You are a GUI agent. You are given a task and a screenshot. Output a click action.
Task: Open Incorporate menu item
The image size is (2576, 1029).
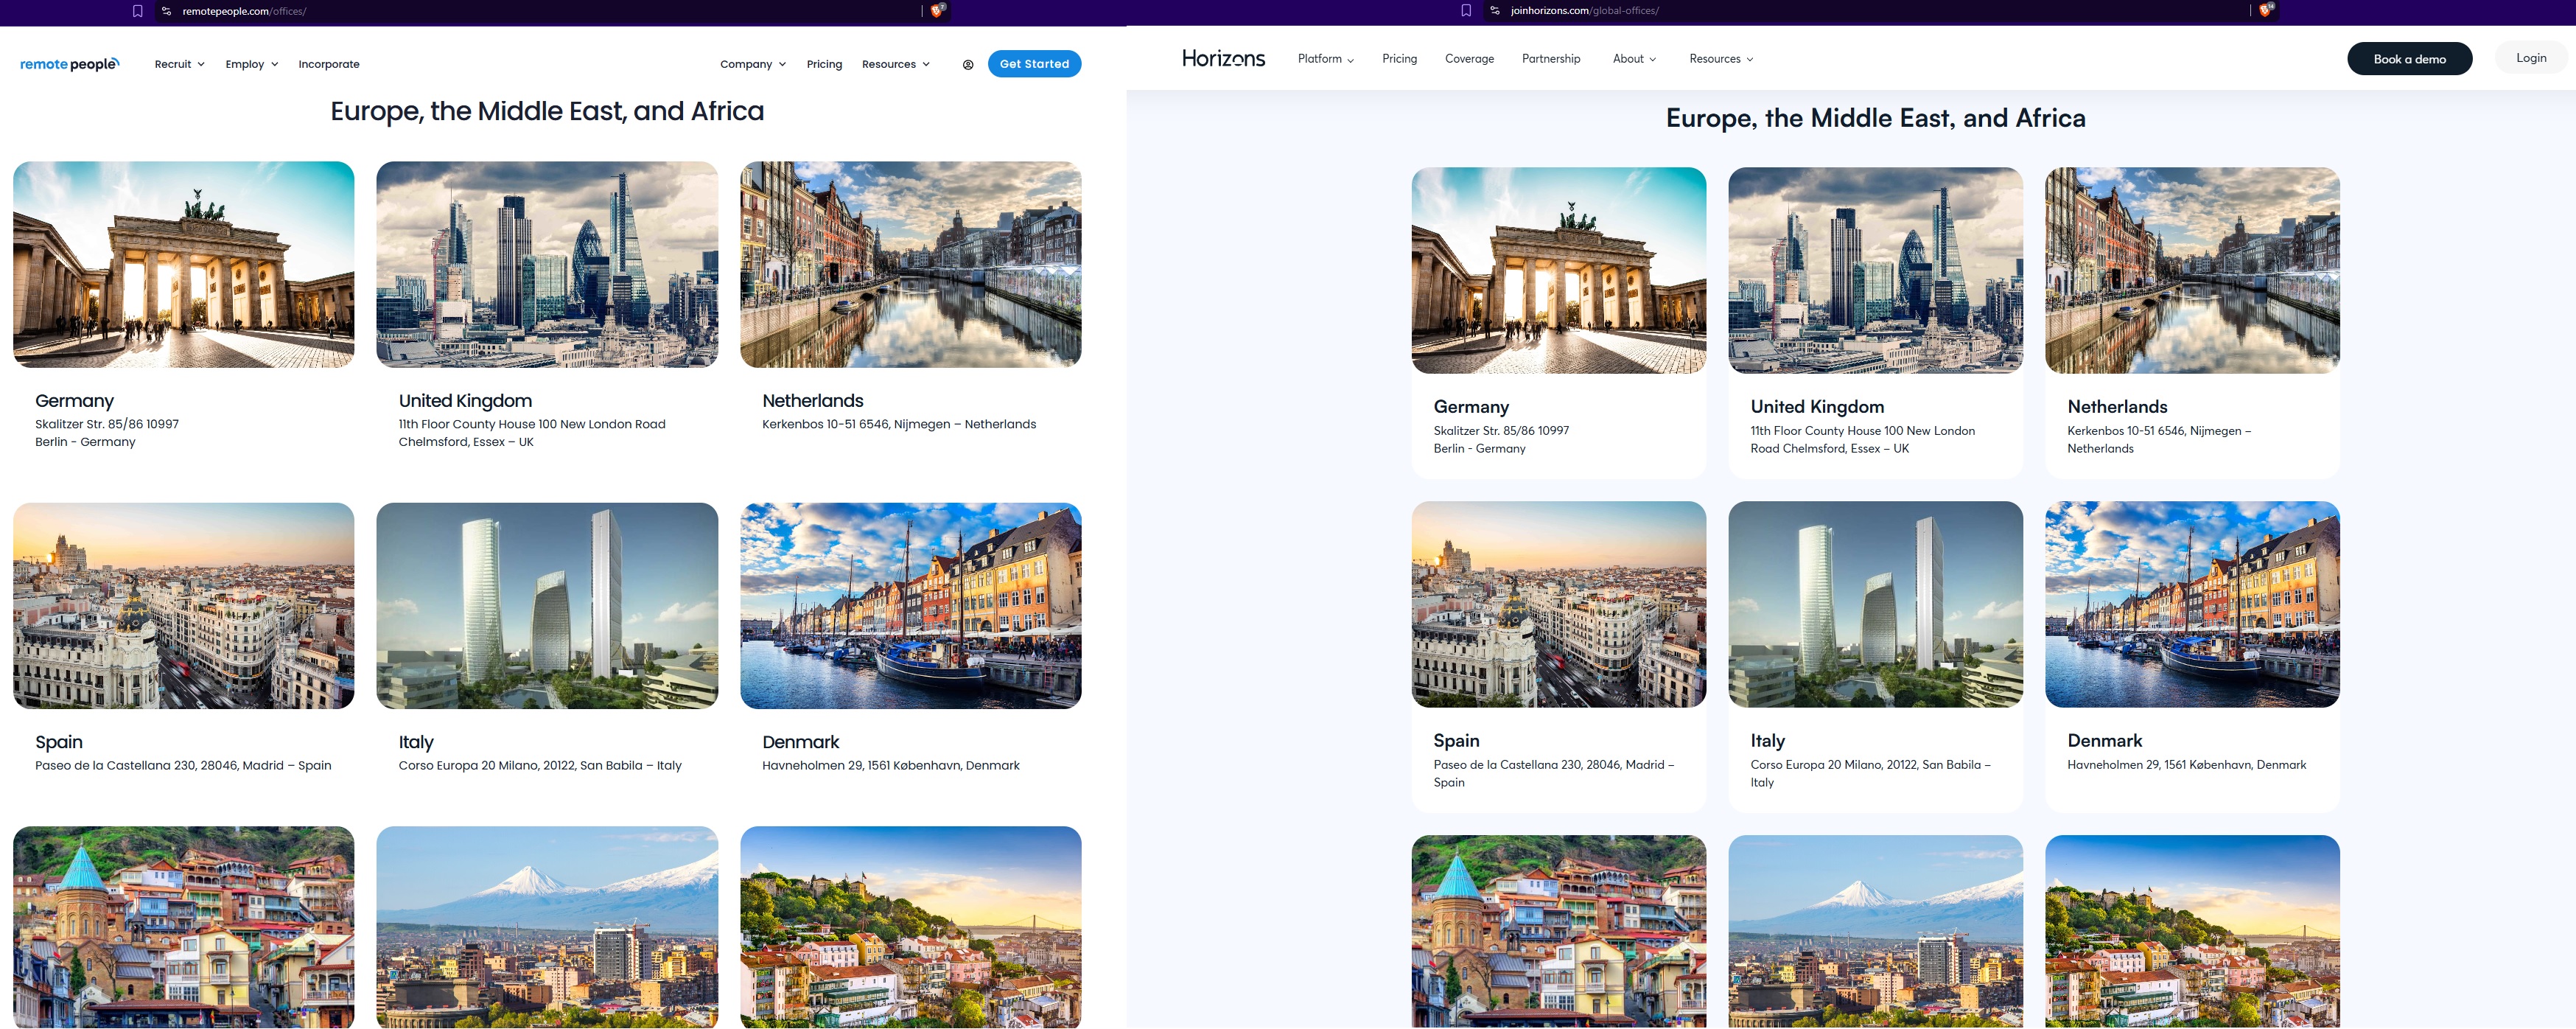[x=329, y=64]
